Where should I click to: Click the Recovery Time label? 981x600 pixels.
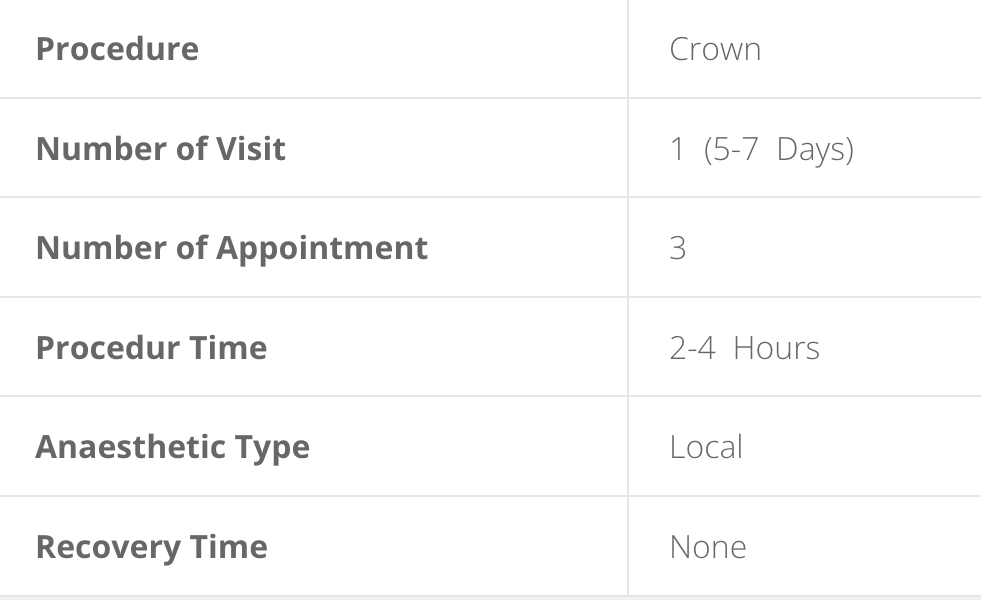(152, 546)
